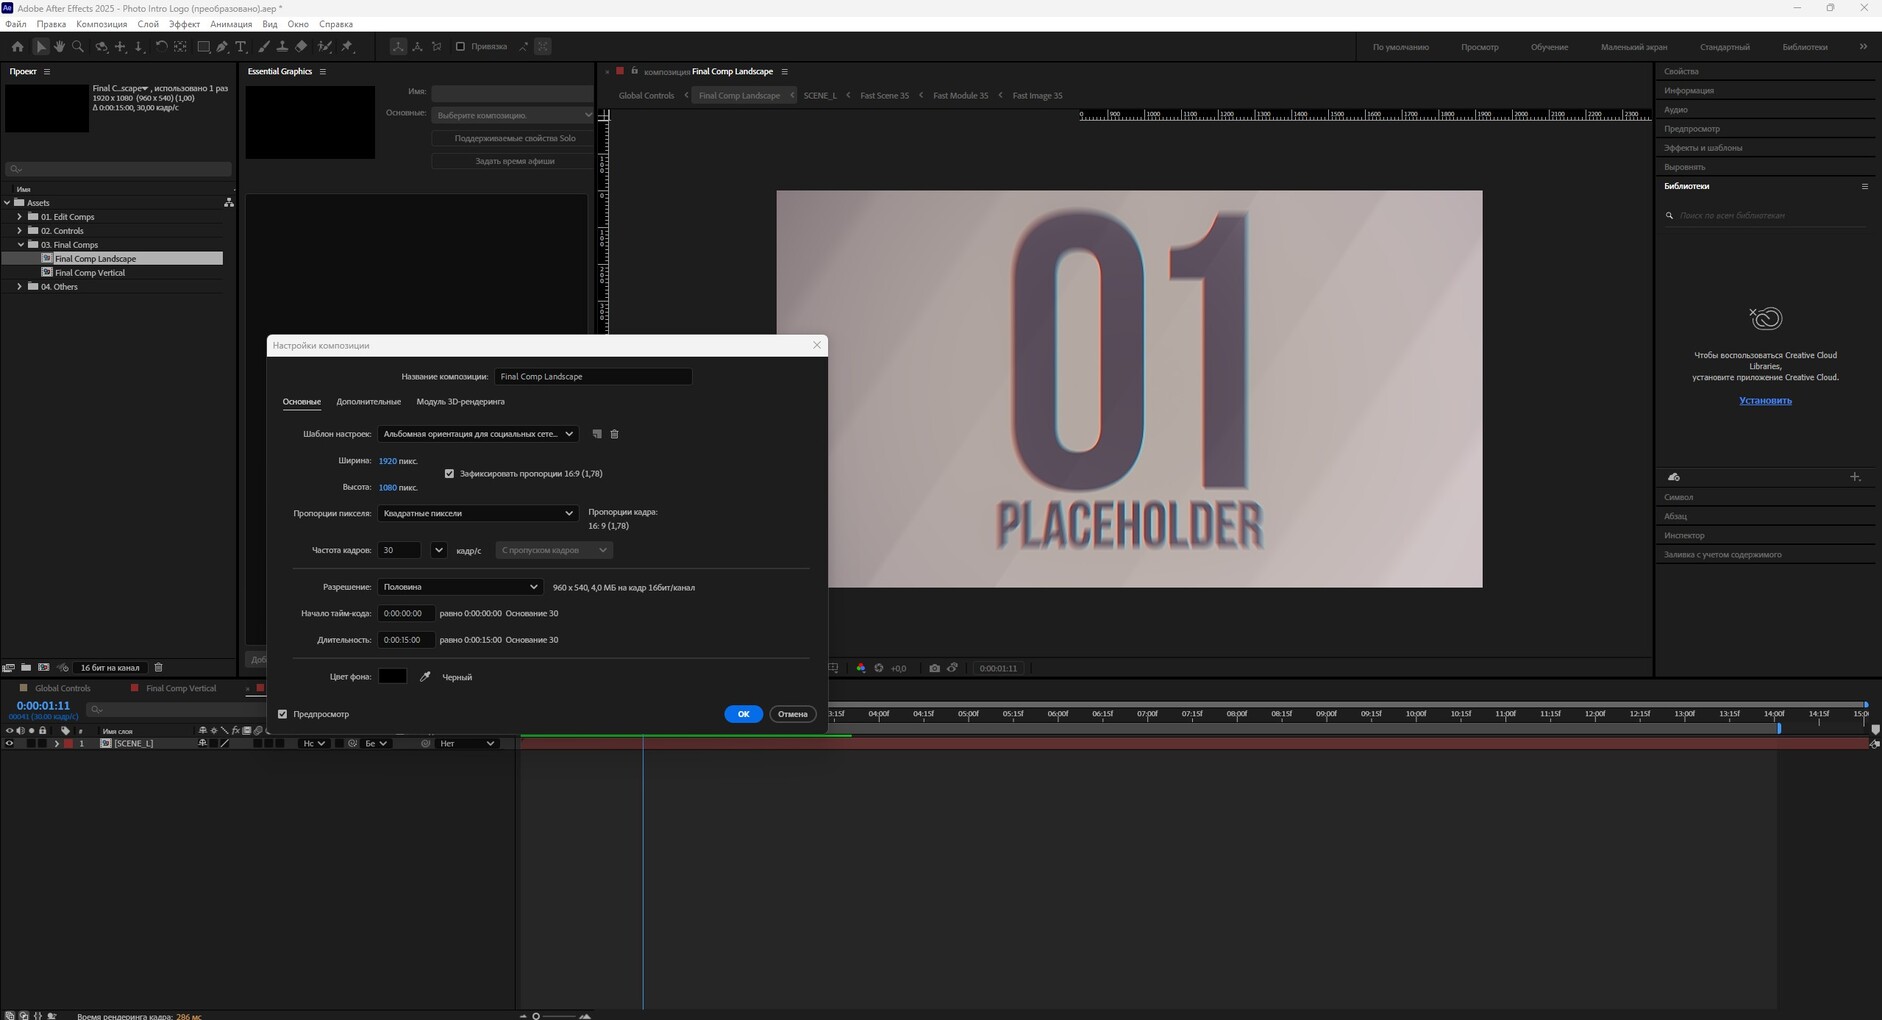
Task: Select the Zoom magnifier tool
Action: tap(78, 46)
